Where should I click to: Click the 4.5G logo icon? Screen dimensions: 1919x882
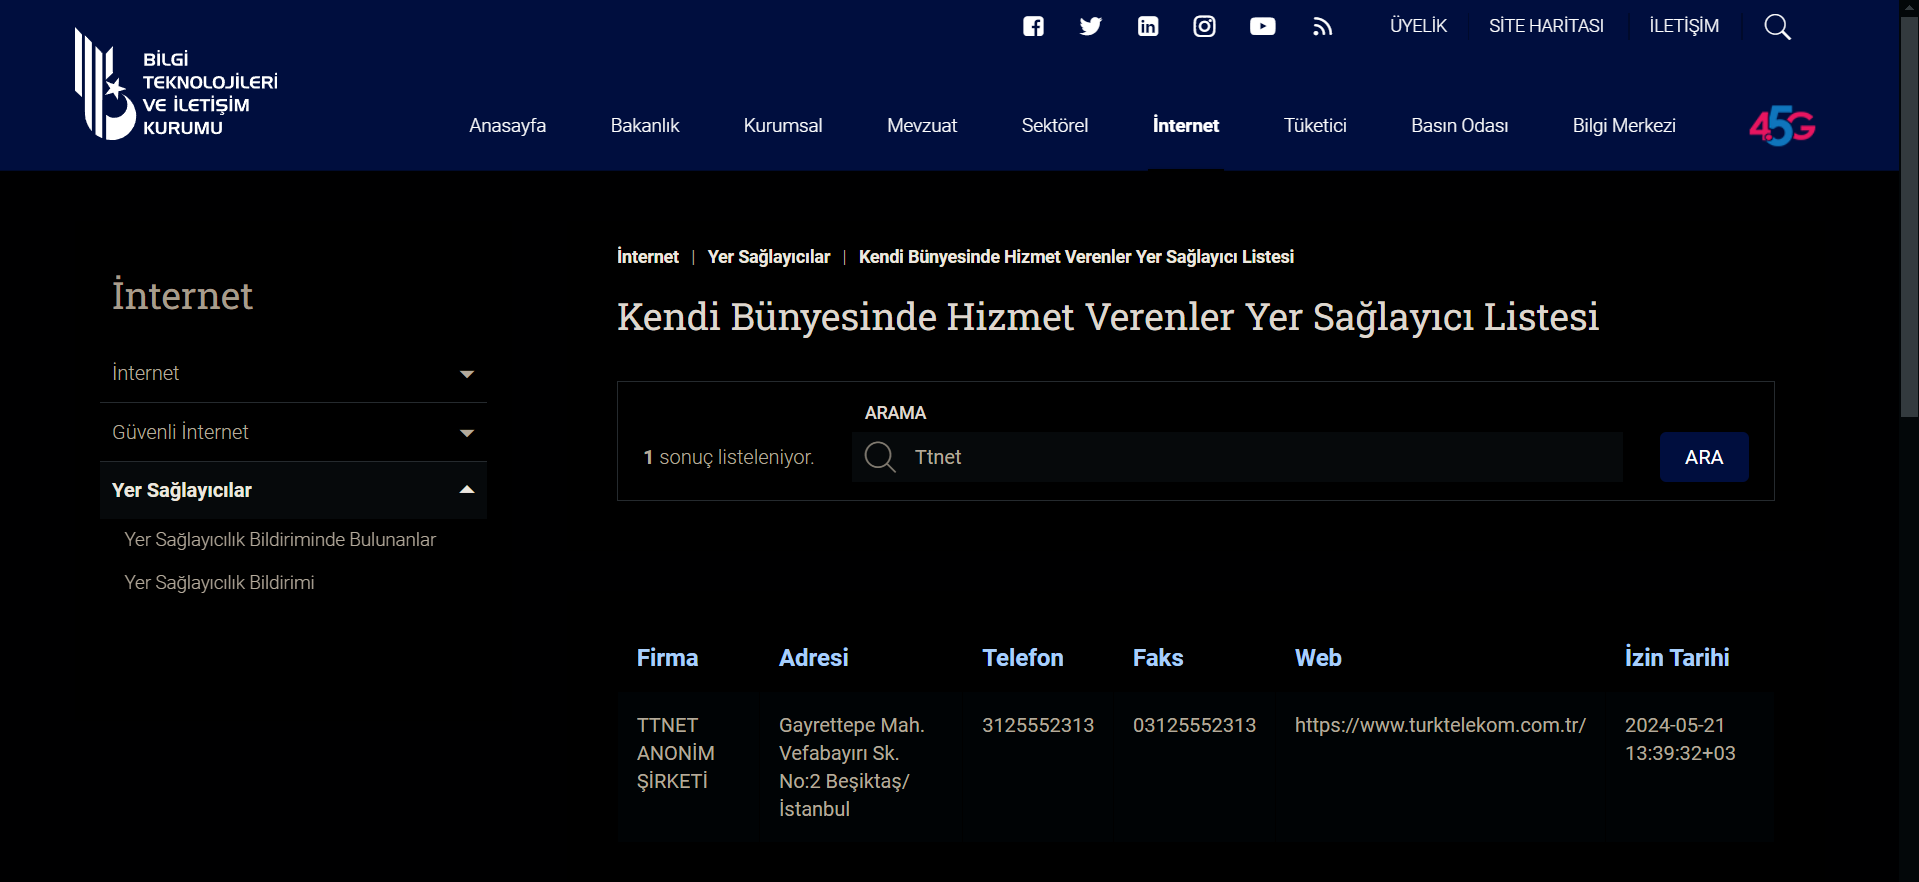click(1782, 126)
